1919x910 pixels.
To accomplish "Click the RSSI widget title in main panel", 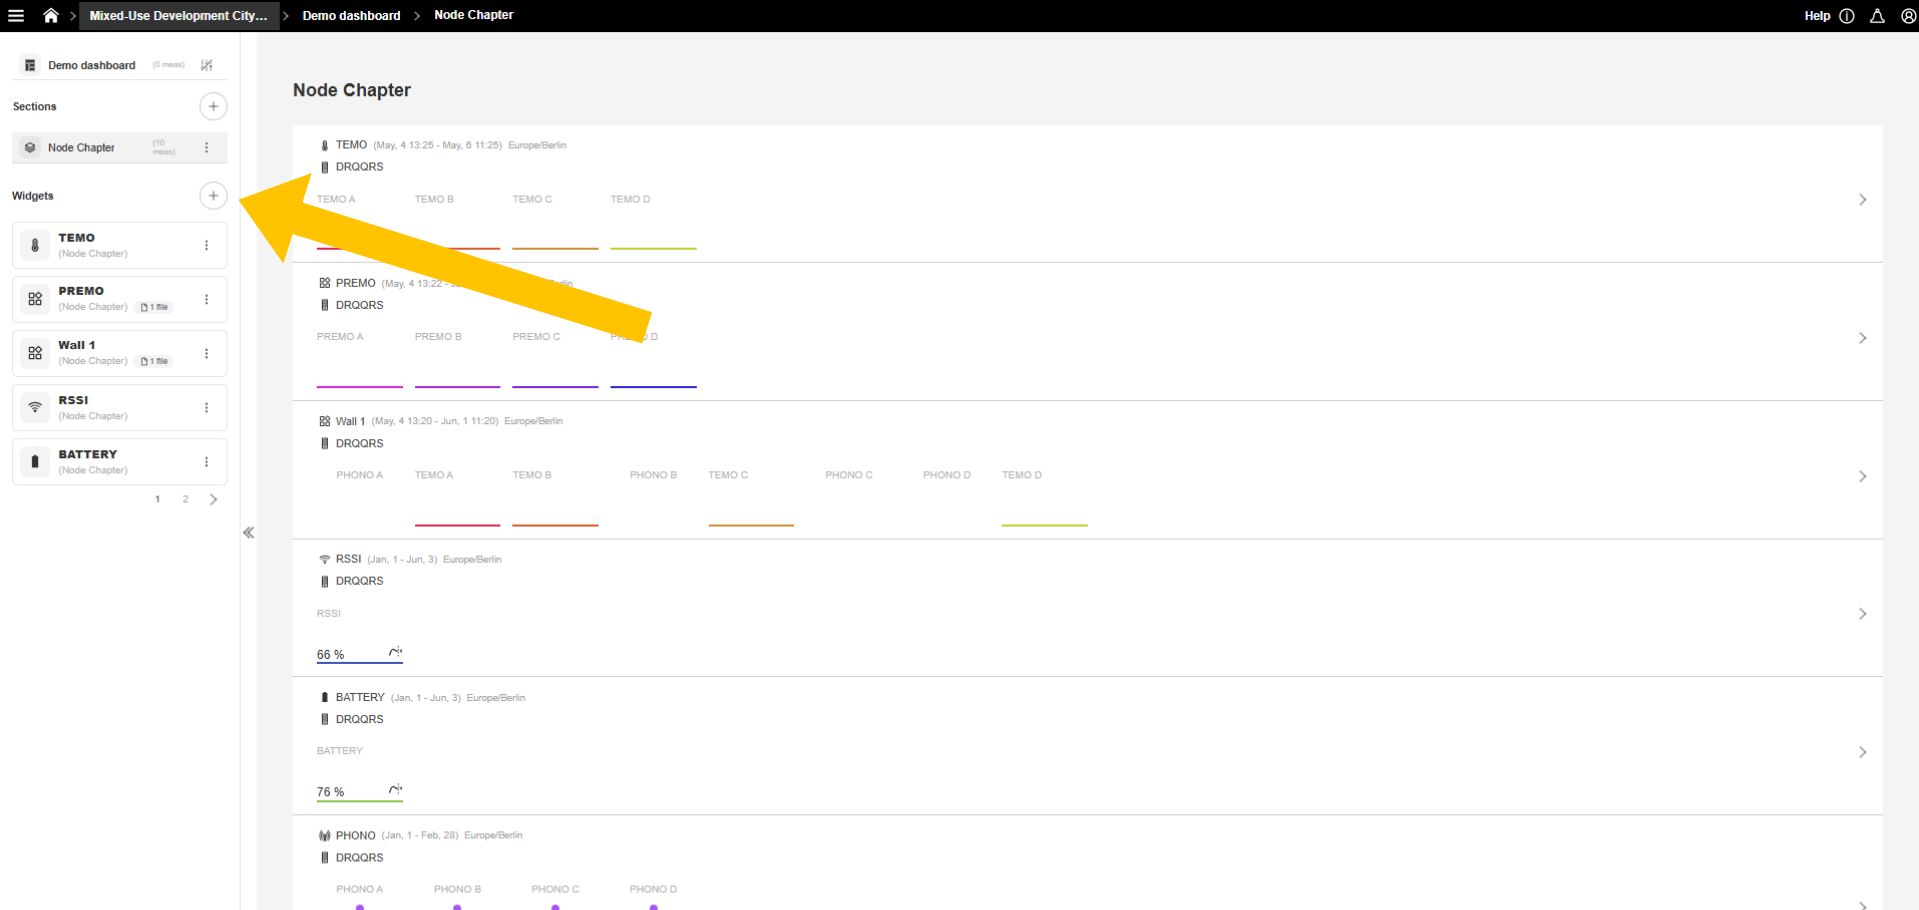I will [x=348, y=559].
